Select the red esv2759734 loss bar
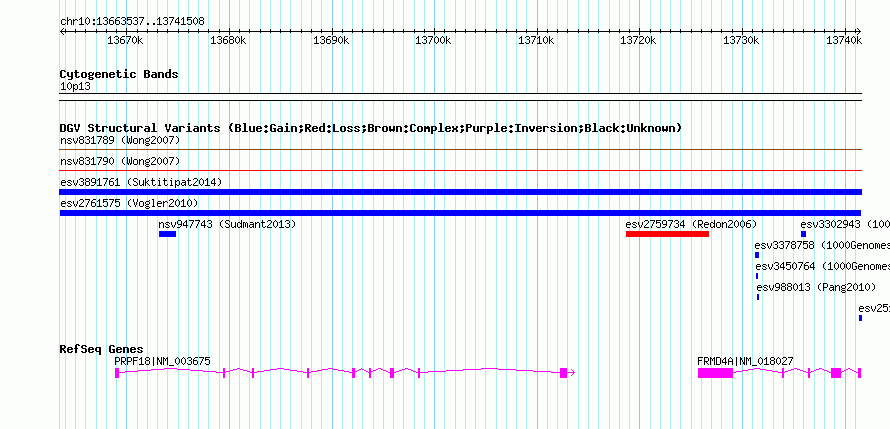This screenshot has width=890, height=429. (668, 234)
